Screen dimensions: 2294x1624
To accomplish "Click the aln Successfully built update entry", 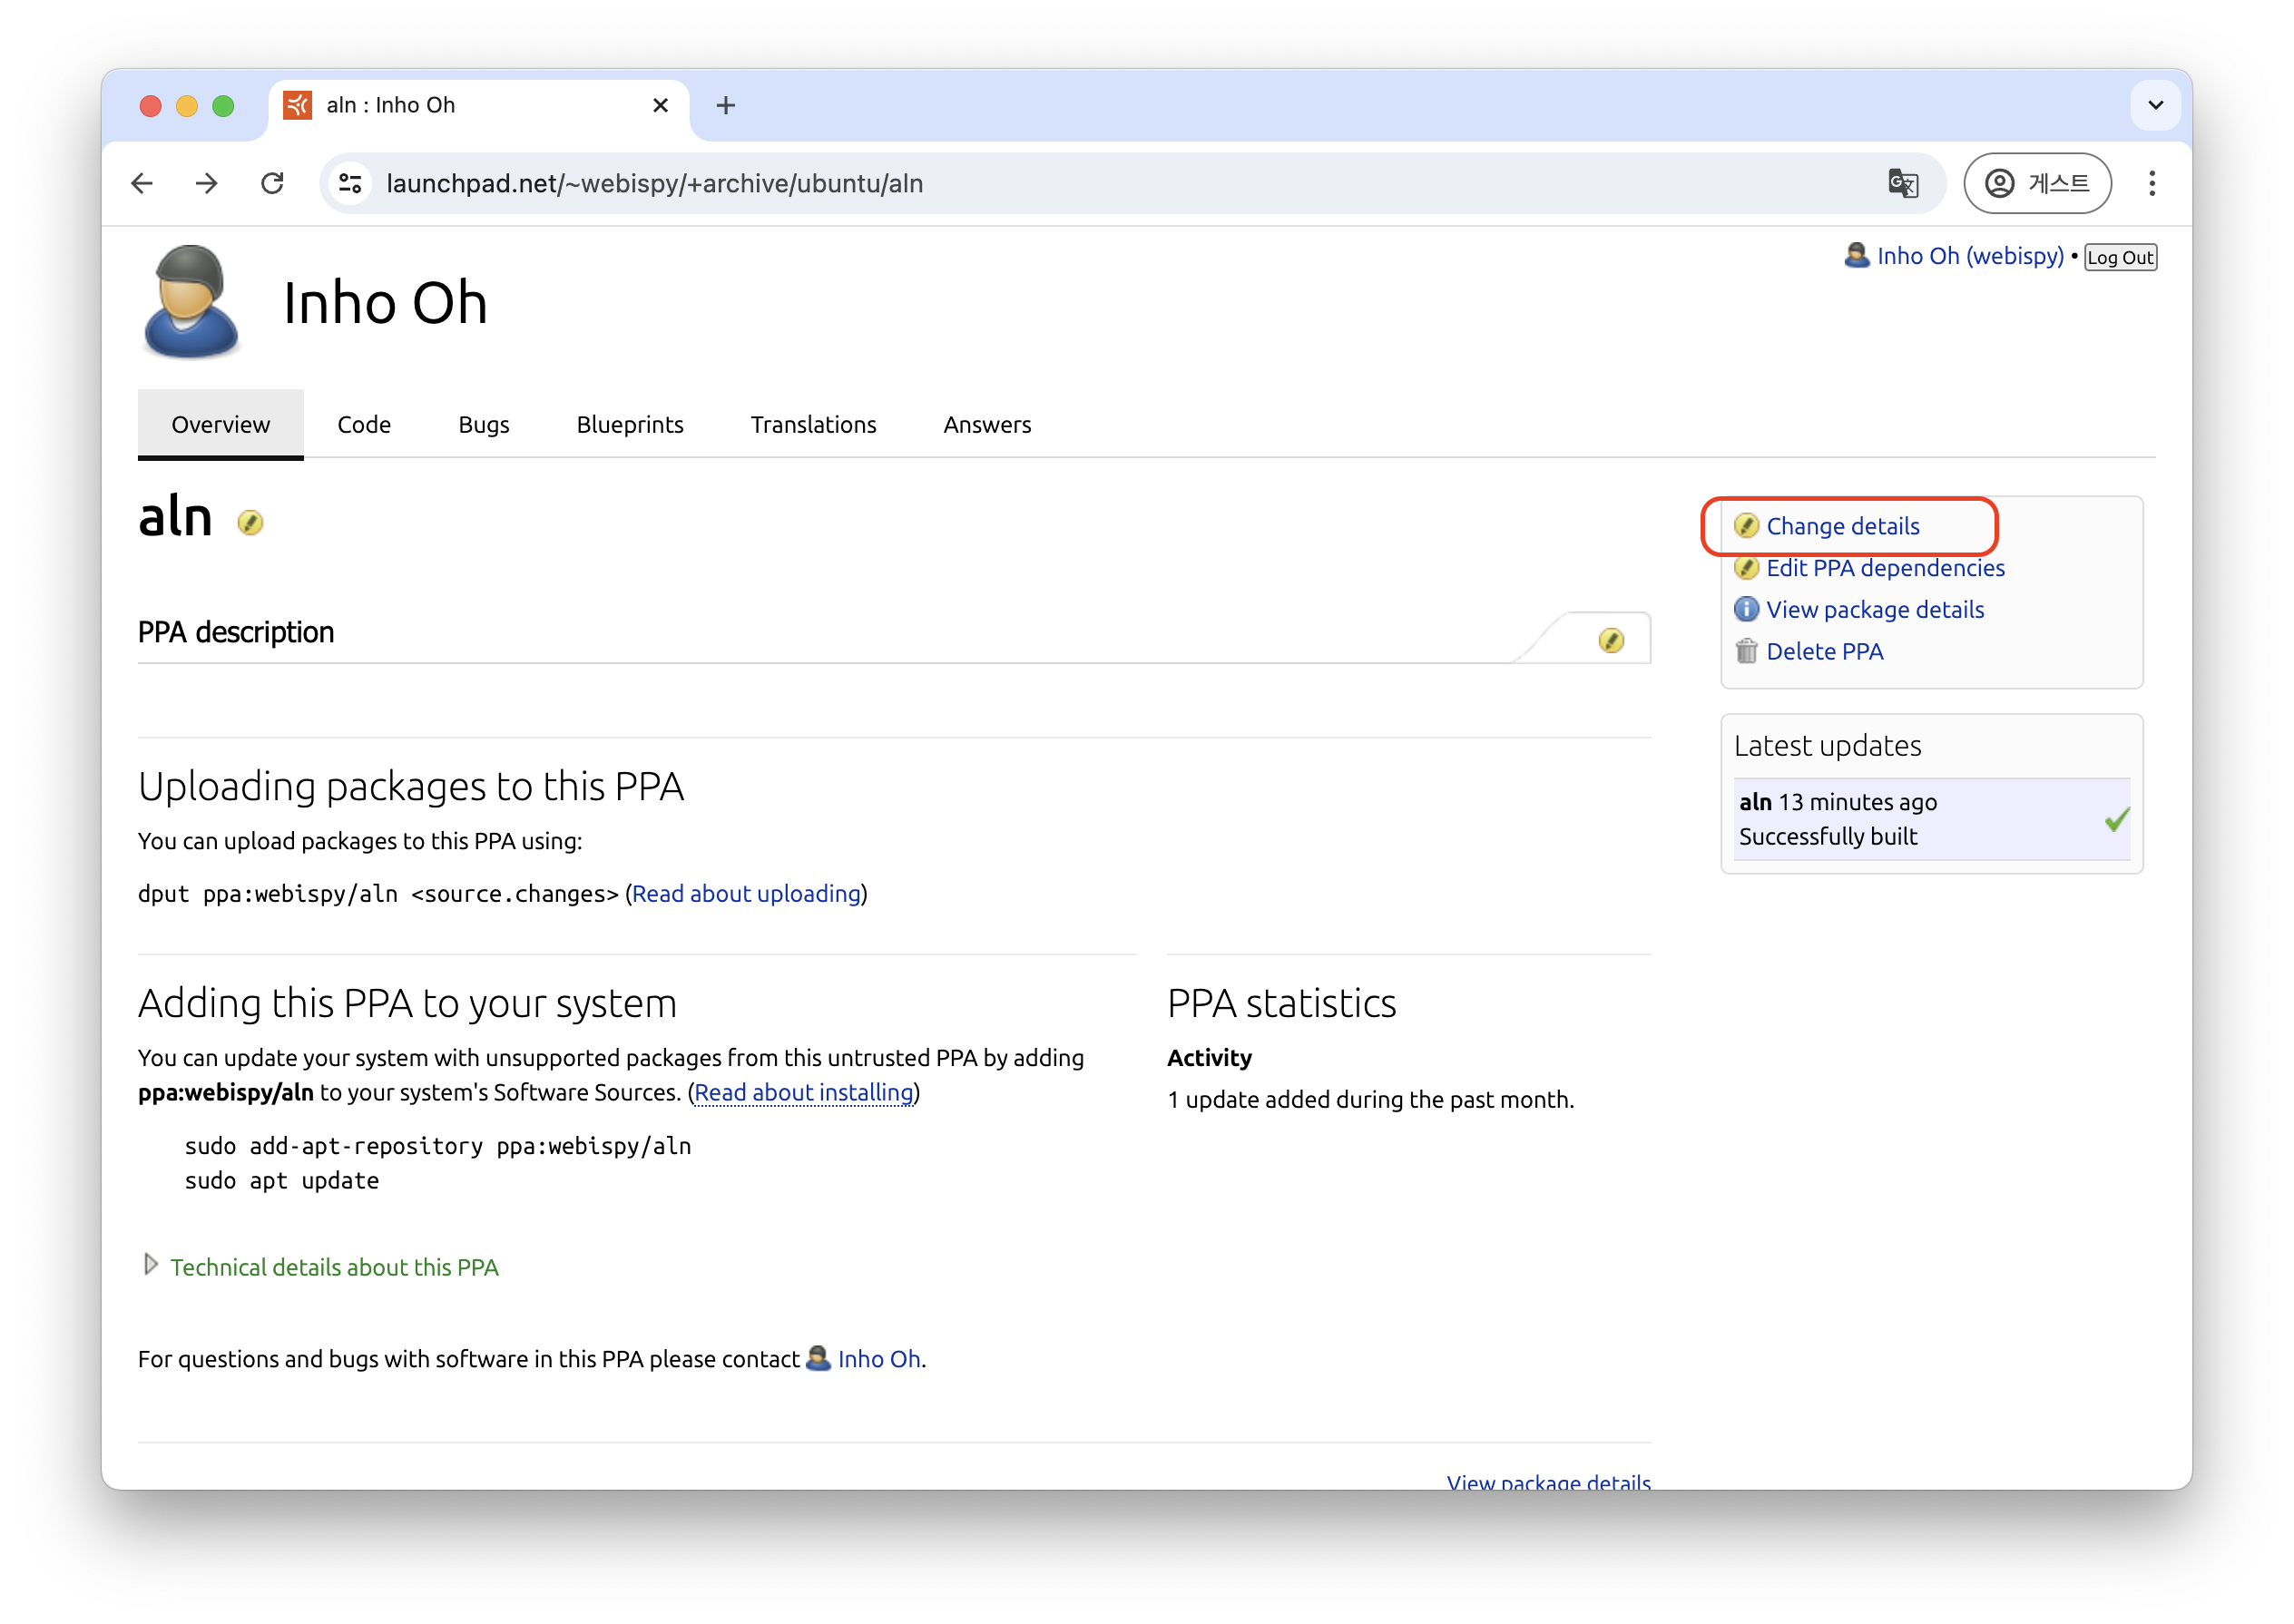I will pyautogui.click(x=1931, y=819).
